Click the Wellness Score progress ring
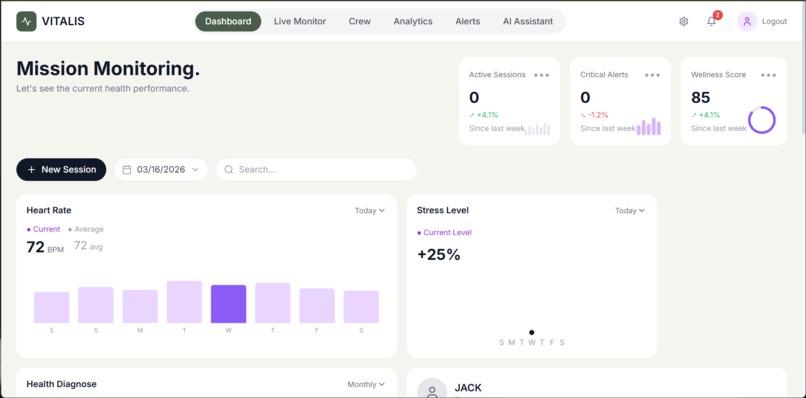 pyautogui.click(x=761, y=120)
